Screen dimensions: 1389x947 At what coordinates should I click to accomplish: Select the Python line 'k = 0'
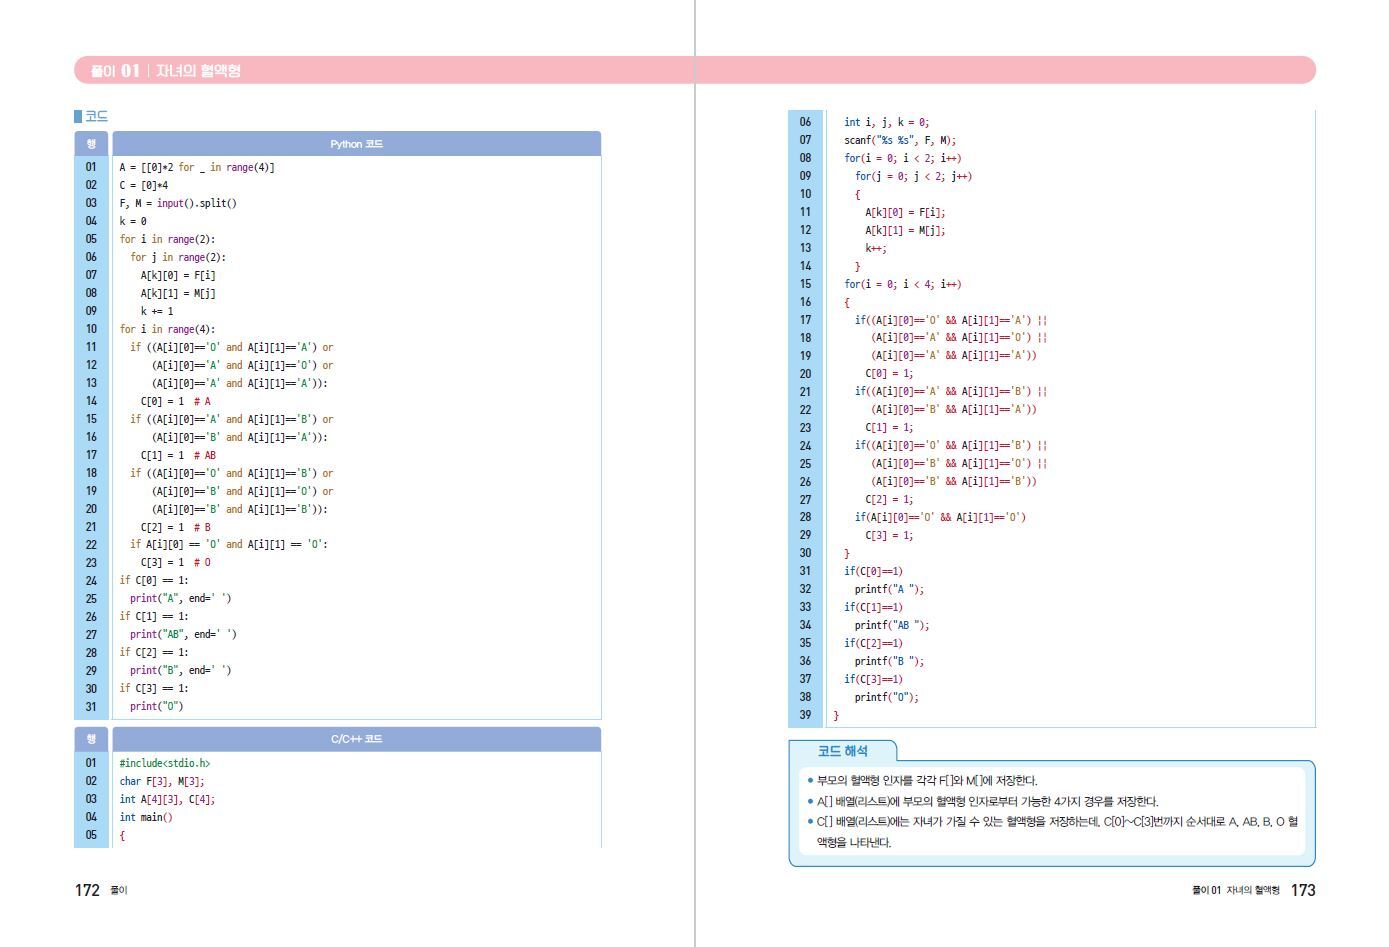[x=133, y=221]
